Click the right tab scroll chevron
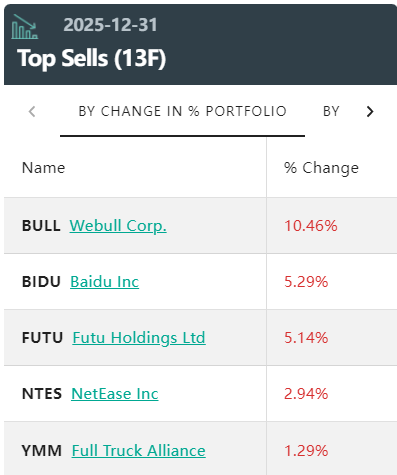Screen dimensions: 397x475 point(370,111)
